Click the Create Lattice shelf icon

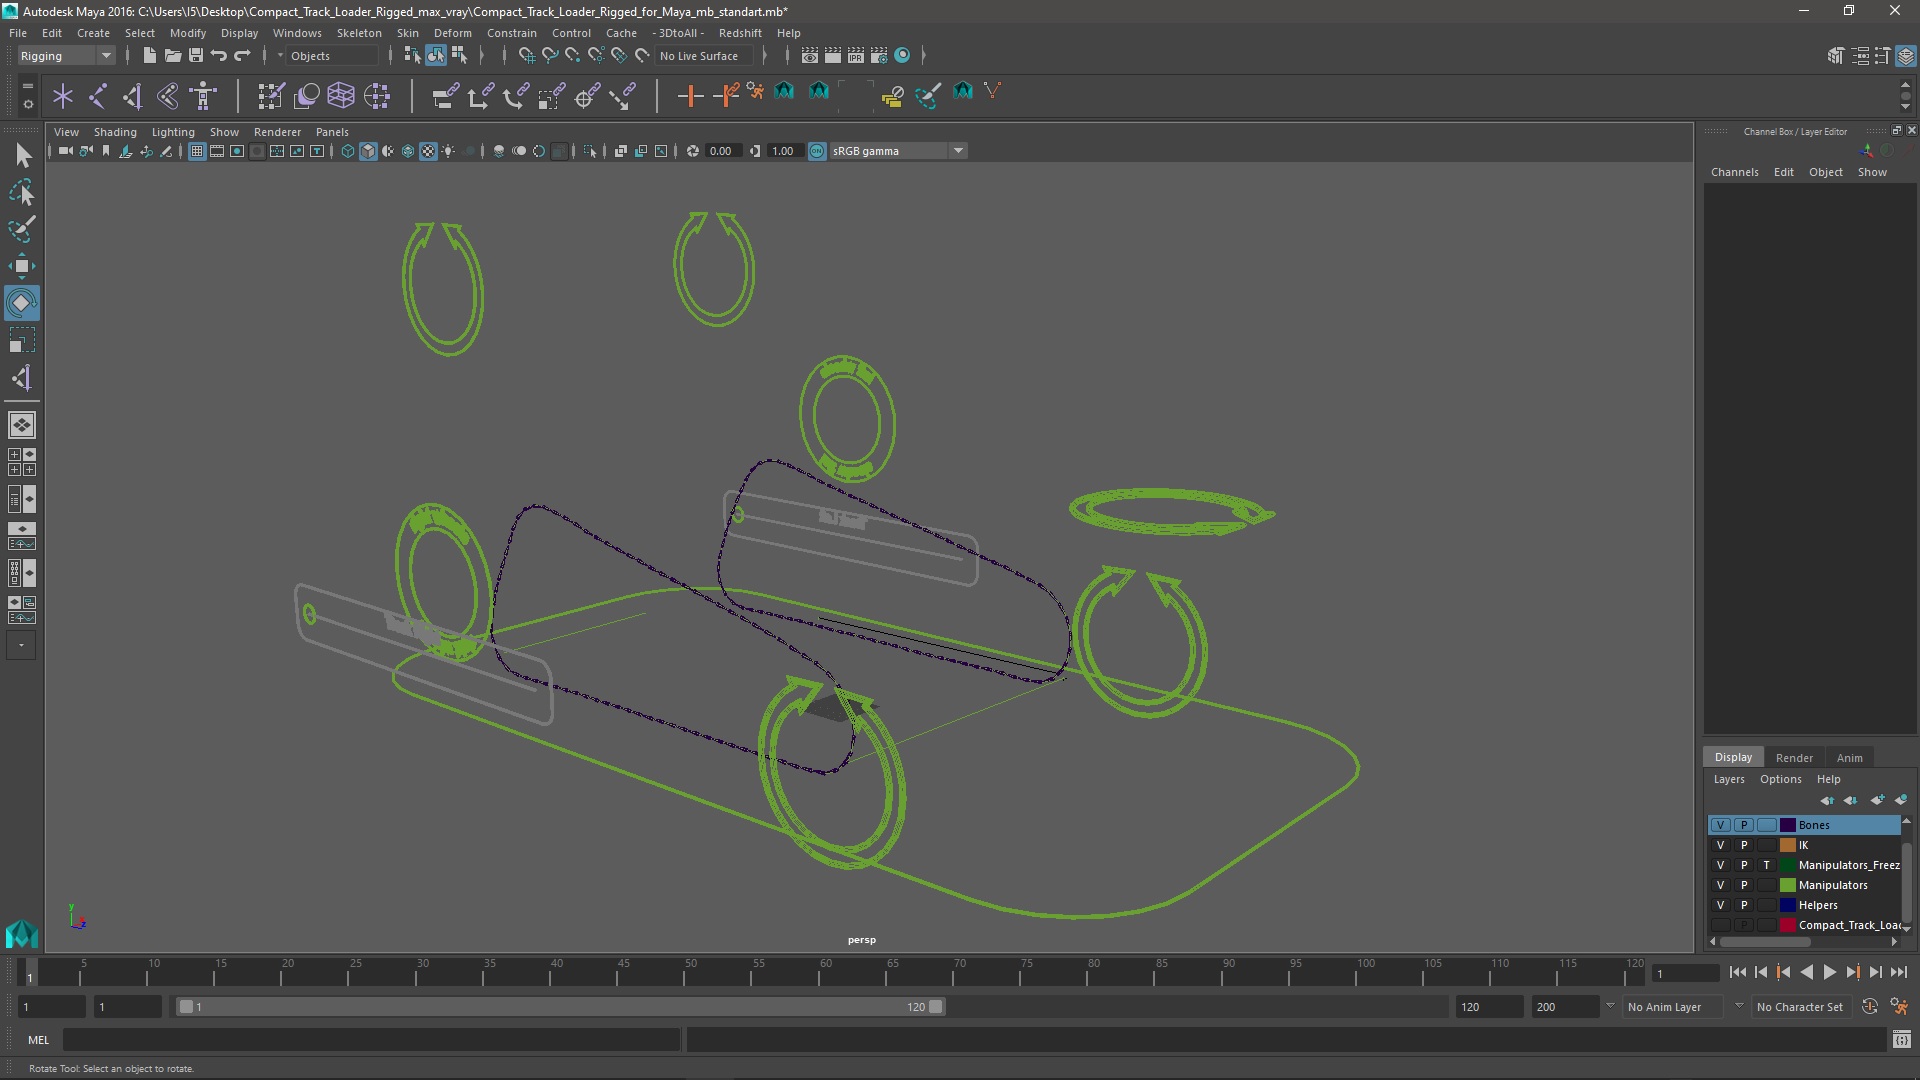coord(341,96)
